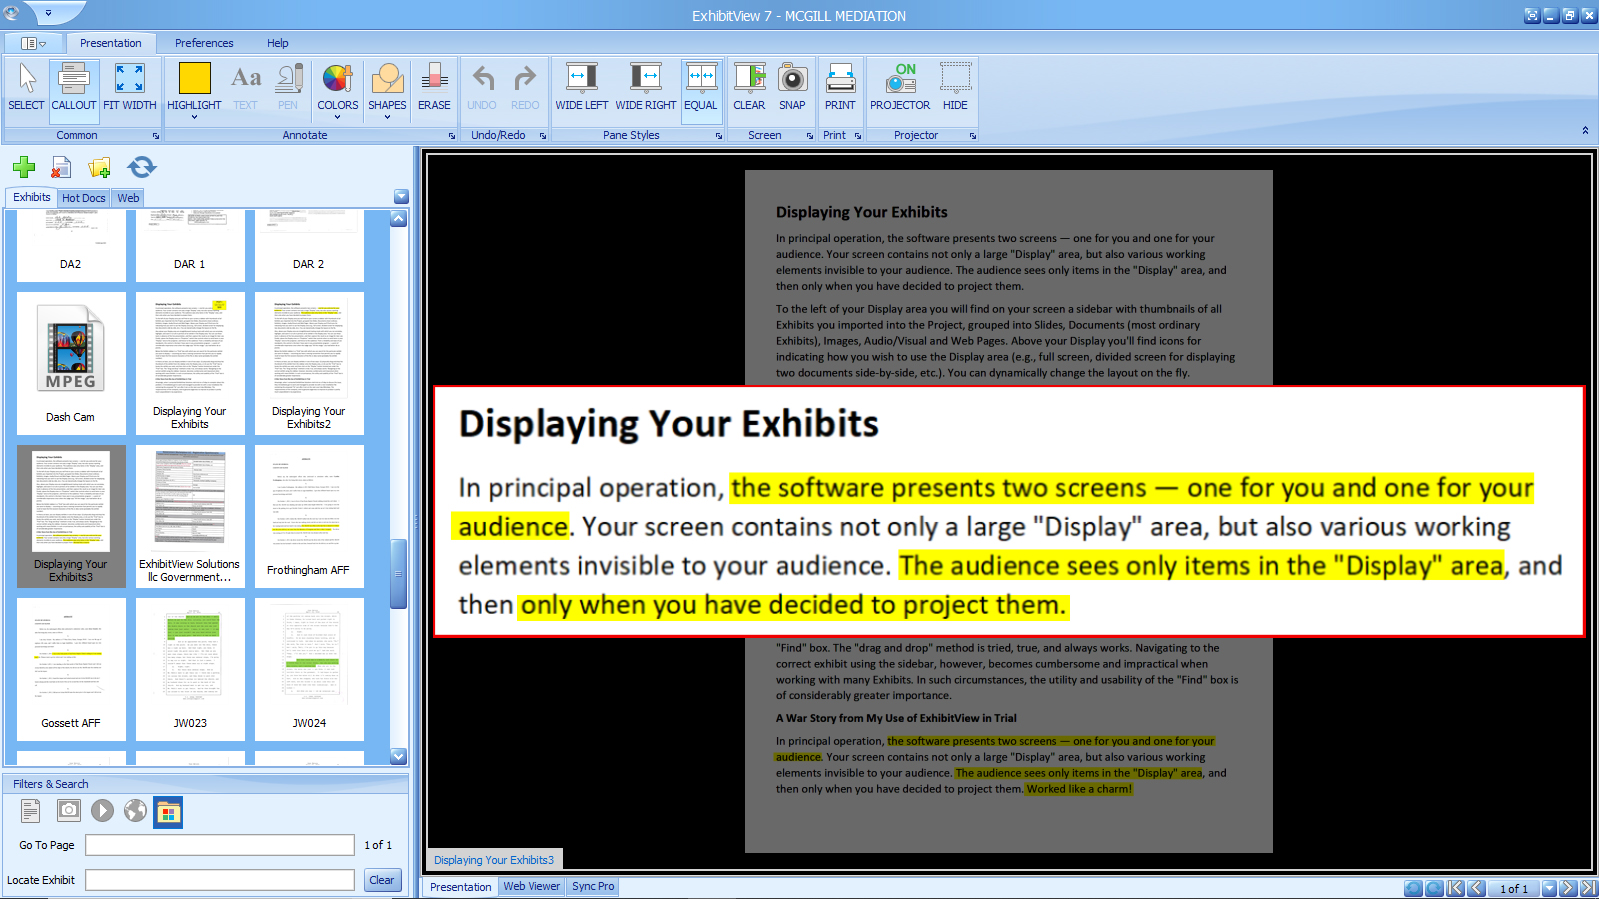Go to the first page arrow

pyautogui.click(x=1455, y=888)
